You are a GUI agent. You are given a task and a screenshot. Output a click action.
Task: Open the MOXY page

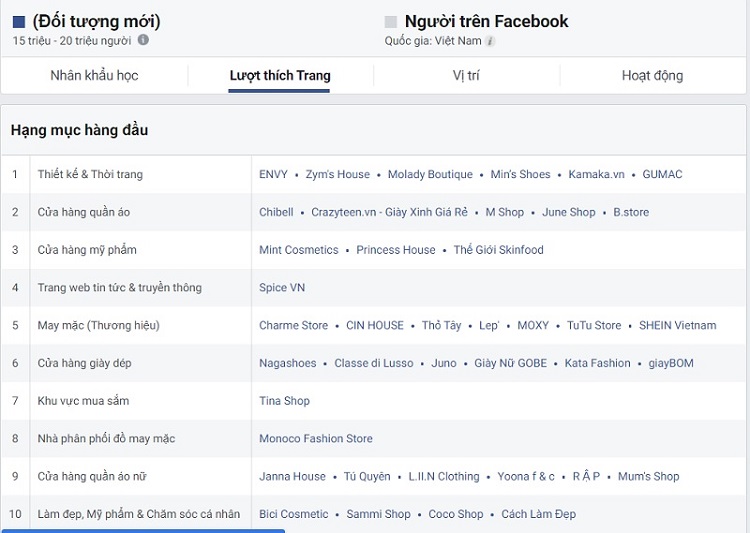pyautogui.click(x=533, y=325)
